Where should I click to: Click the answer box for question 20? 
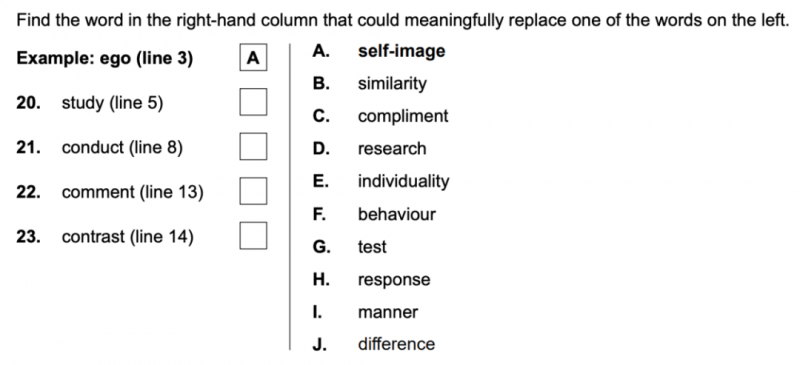click(x=253, y=102)
